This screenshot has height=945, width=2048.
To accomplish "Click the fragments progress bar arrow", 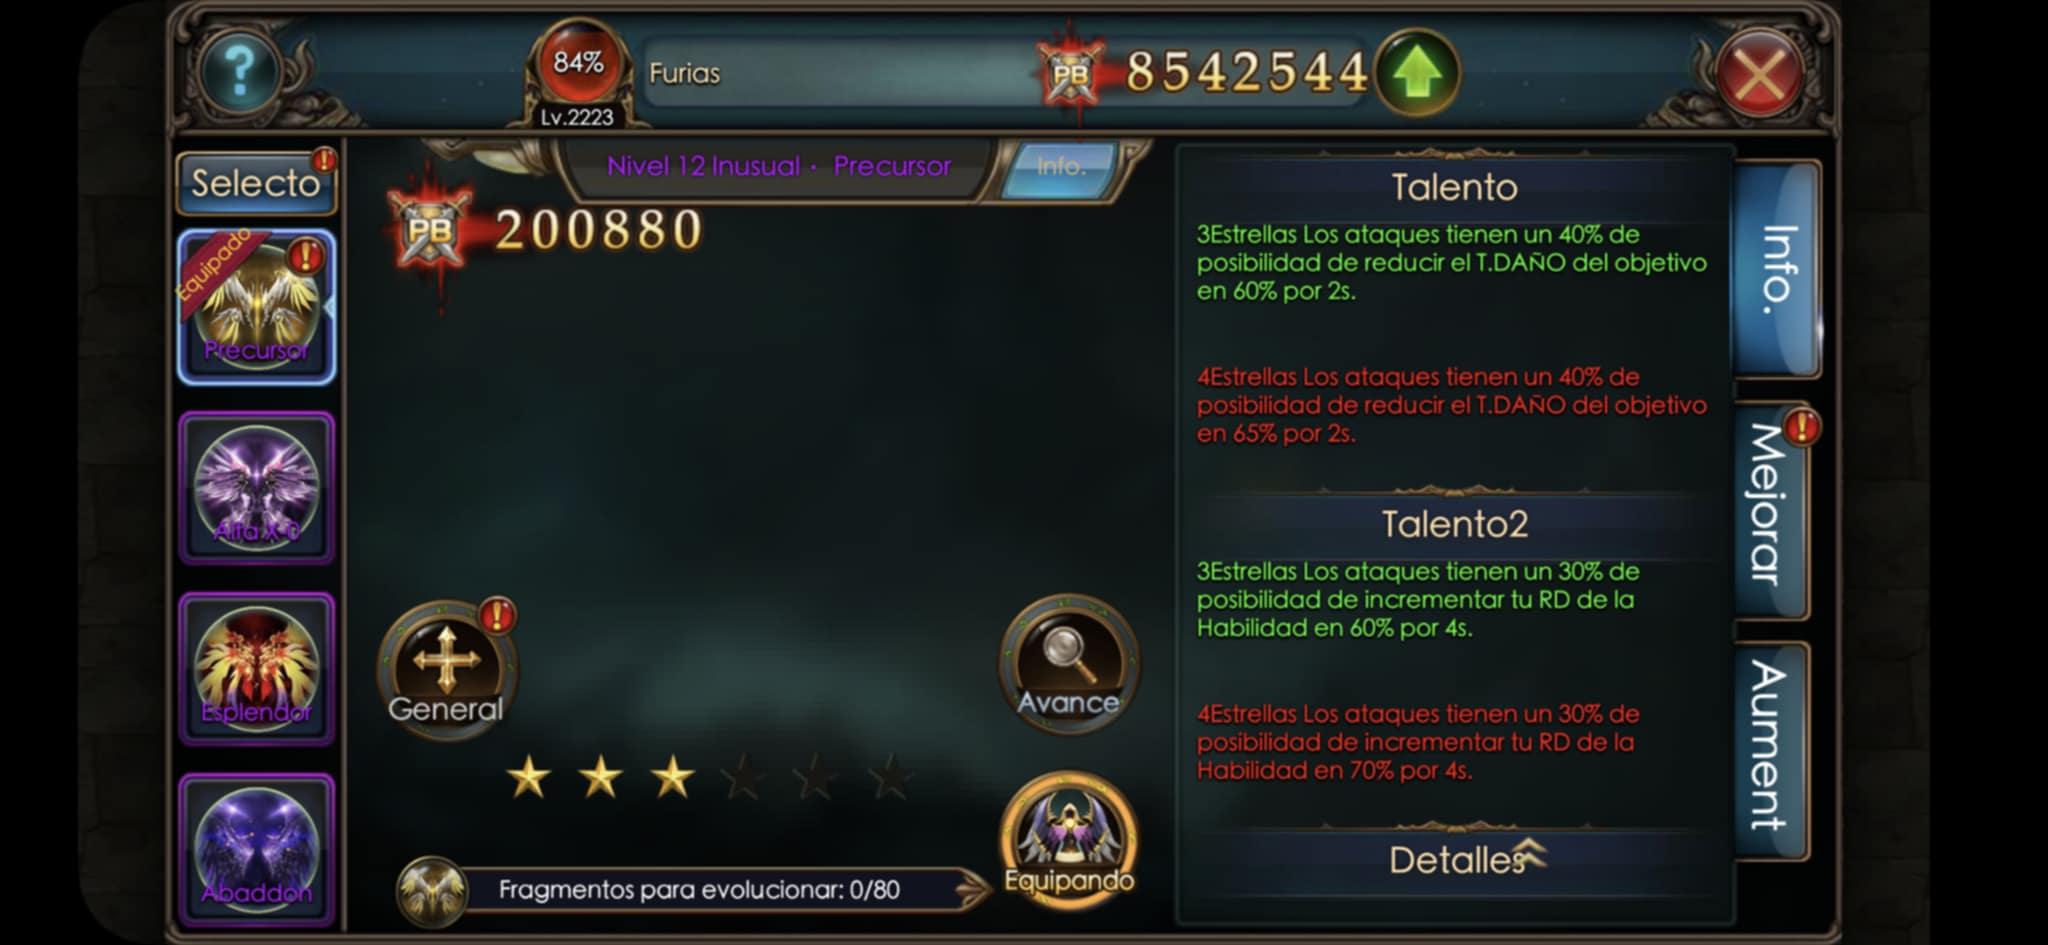I will click(x=972, y=889).
